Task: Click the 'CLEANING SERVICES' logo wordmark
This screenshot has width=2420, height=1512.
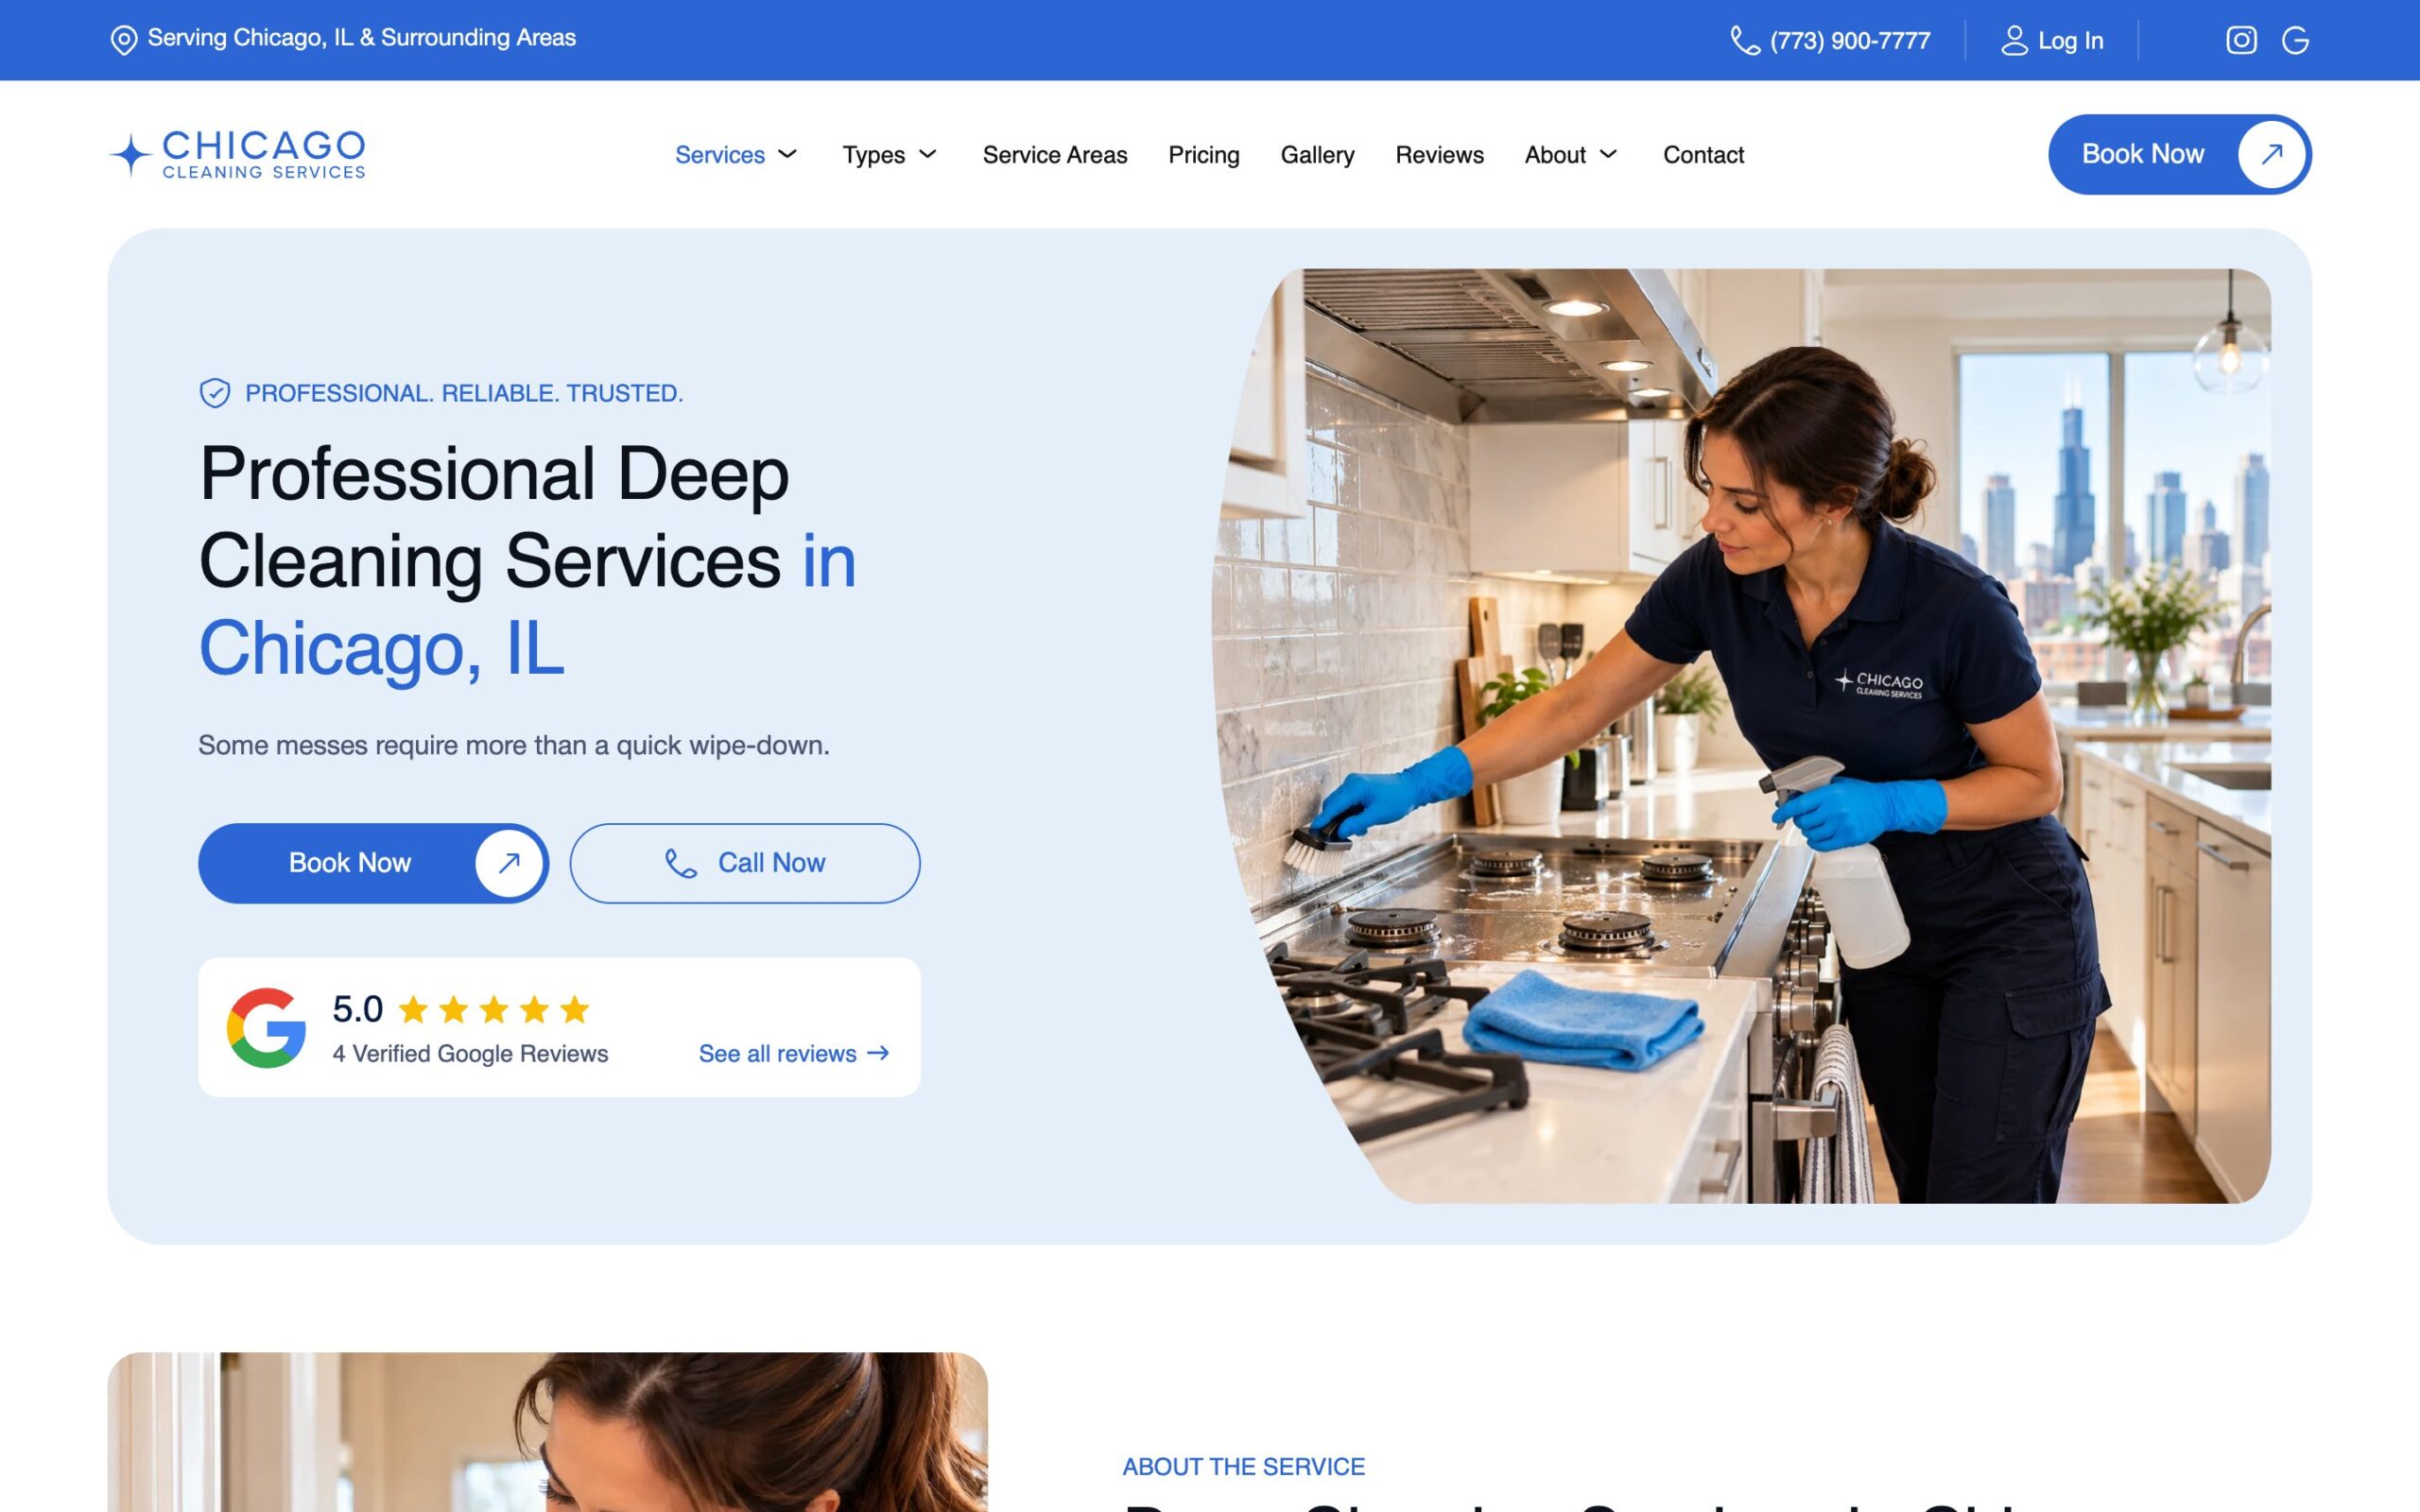Action: click(x=264, y=172)
